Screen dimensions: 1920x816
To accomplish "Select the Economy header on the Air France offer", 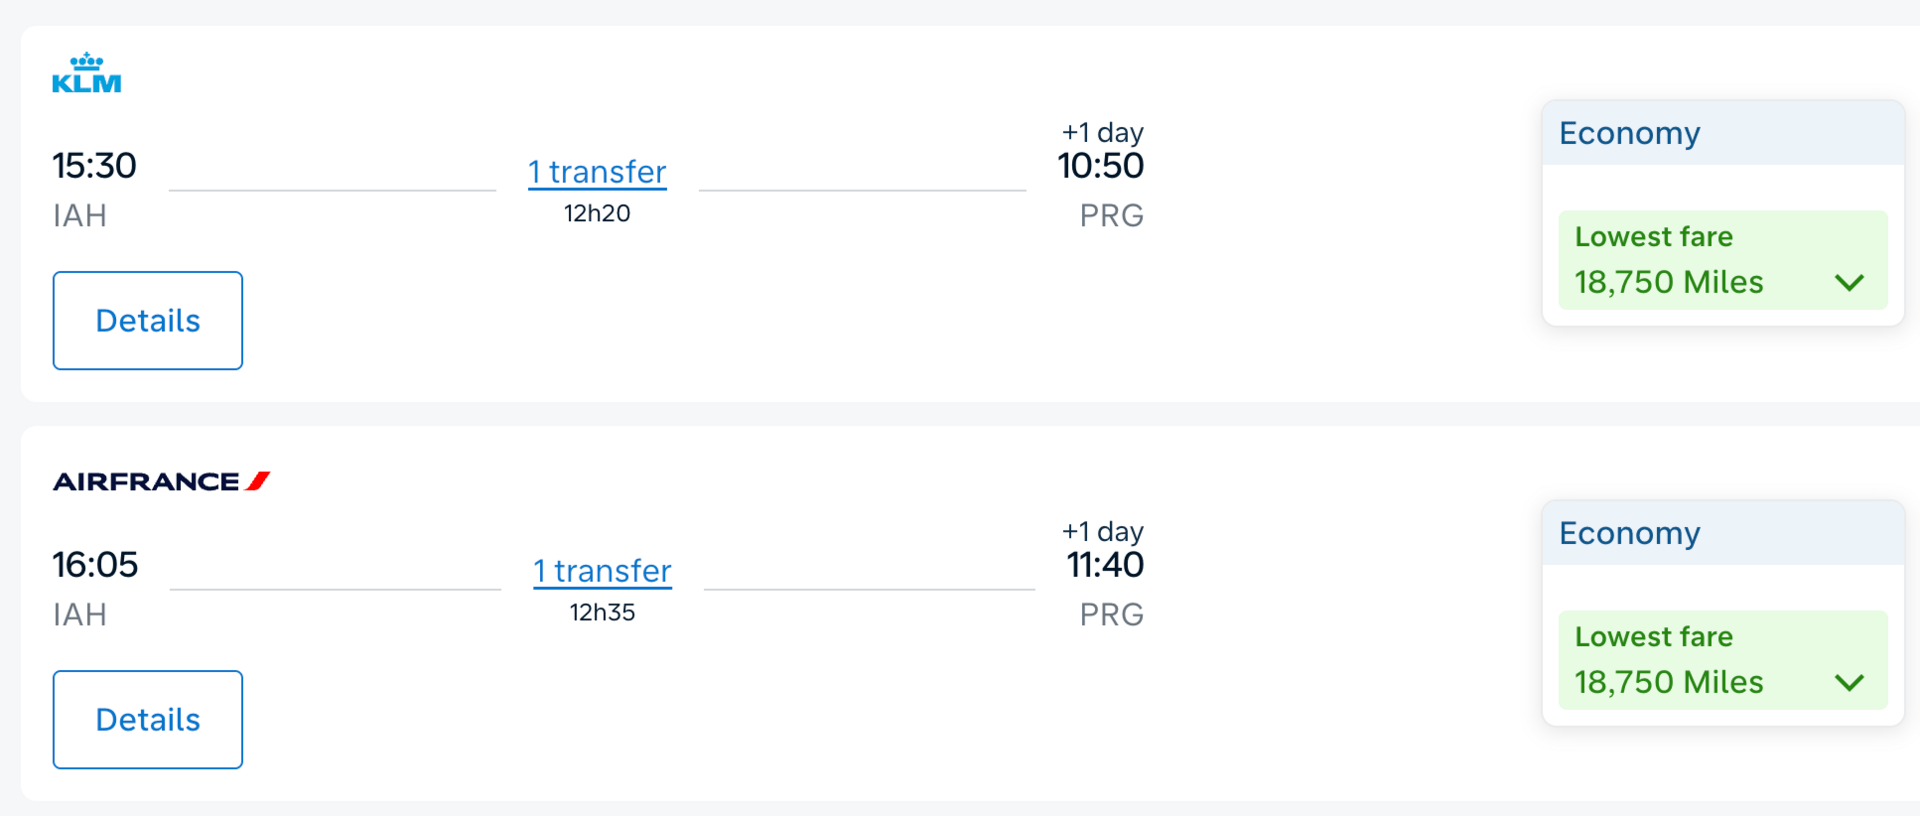I will tap(1629, 532).
